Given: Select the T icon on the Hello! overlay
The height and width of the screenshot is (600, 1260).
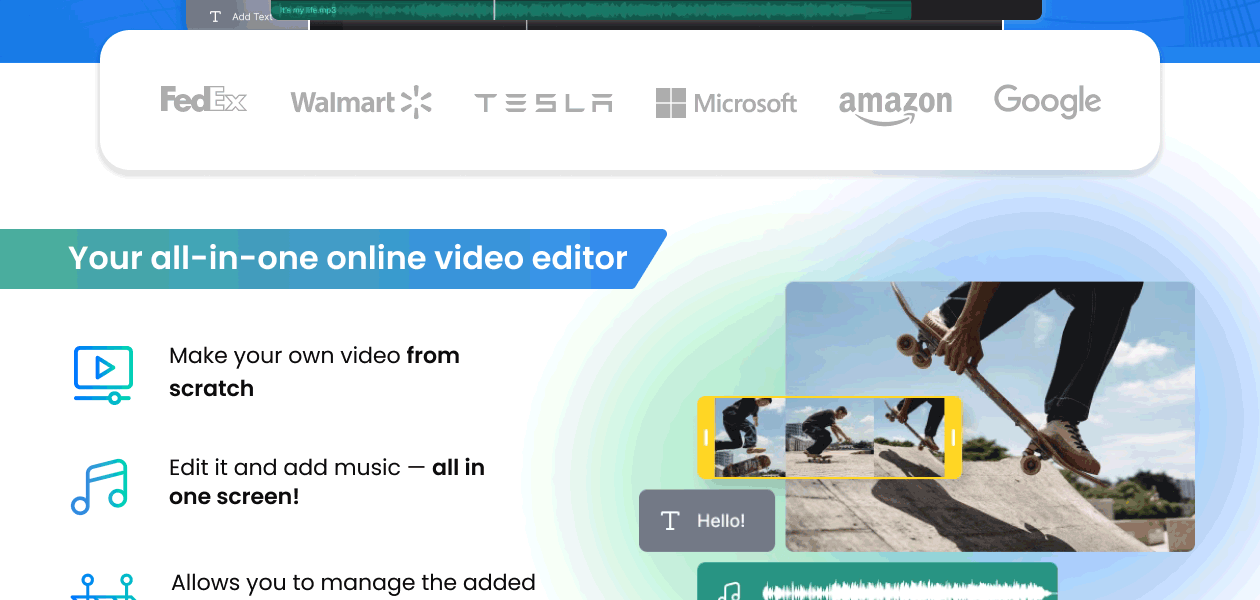Looking at the screenshot, I should click(x=669, y=520).
